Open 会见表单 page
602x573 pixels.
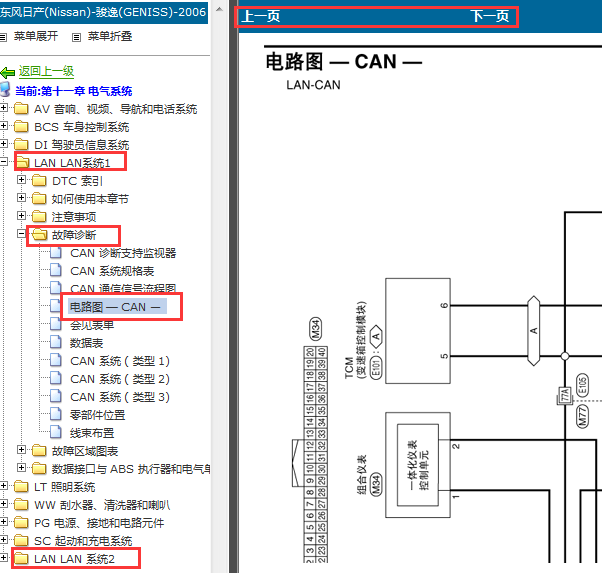click(92, 325)
